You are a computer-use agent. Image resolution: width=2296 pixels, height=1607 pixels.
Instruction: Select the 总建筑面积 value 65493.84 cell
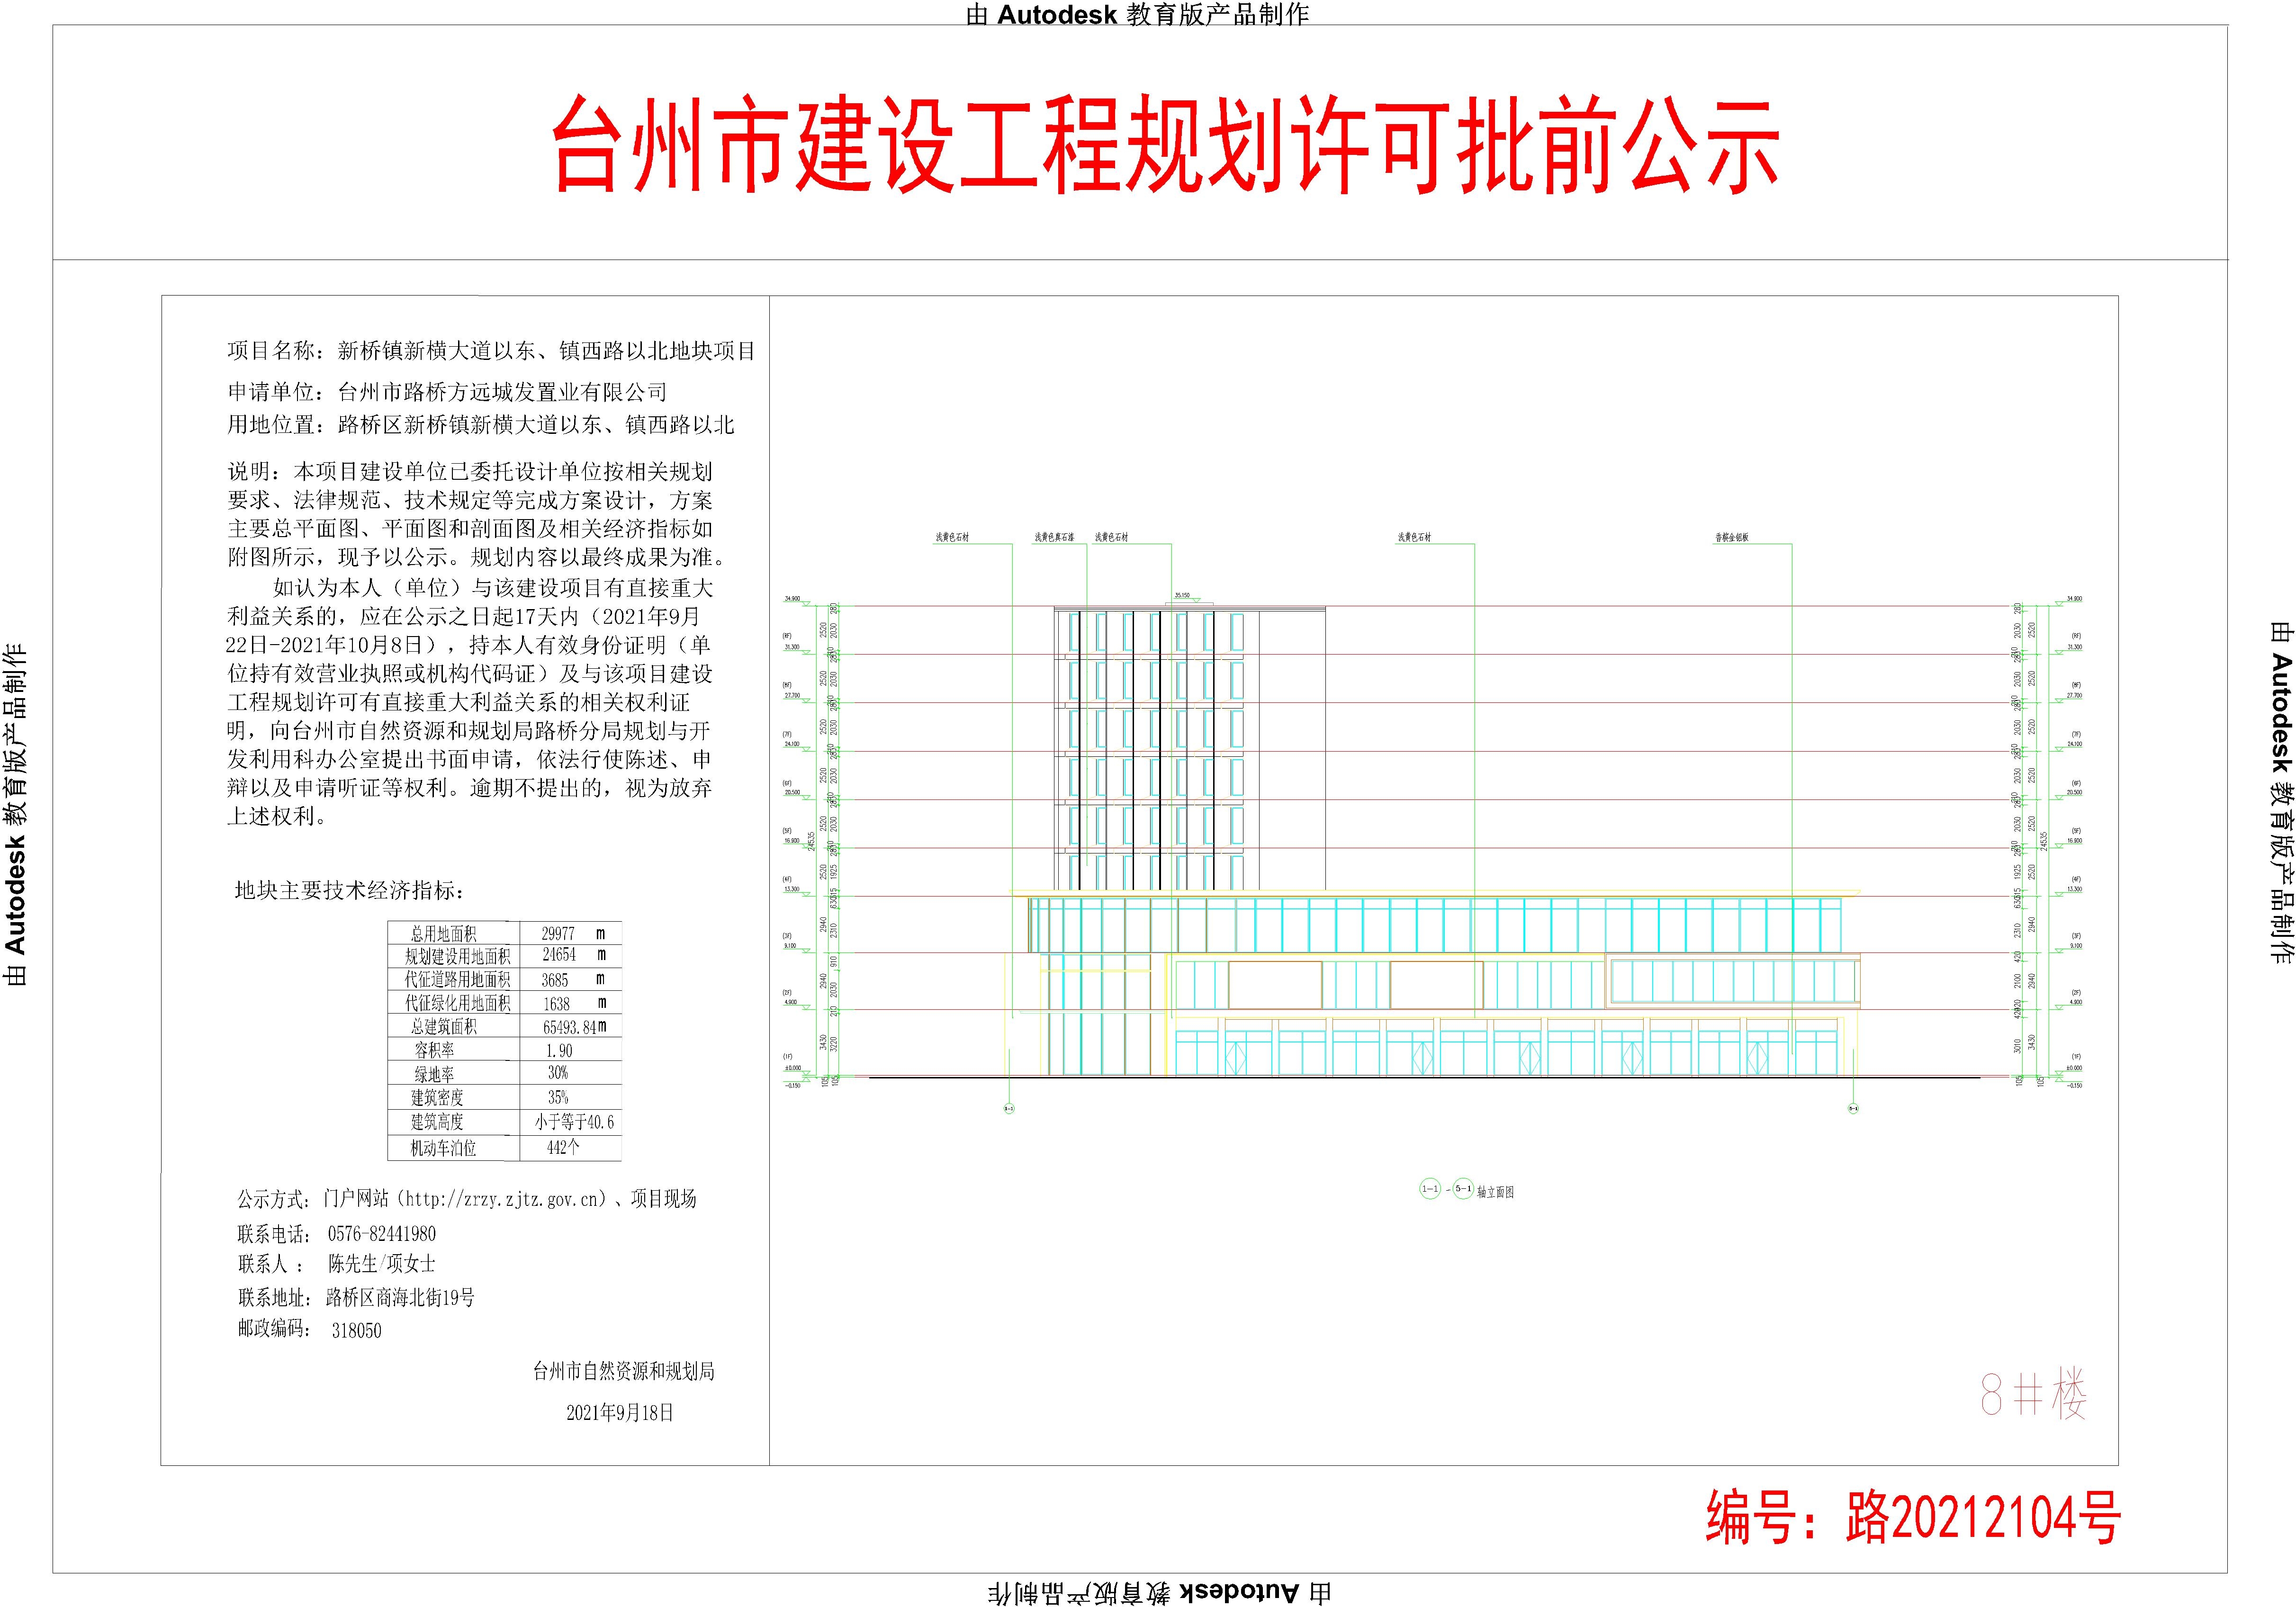[571, 1027]
